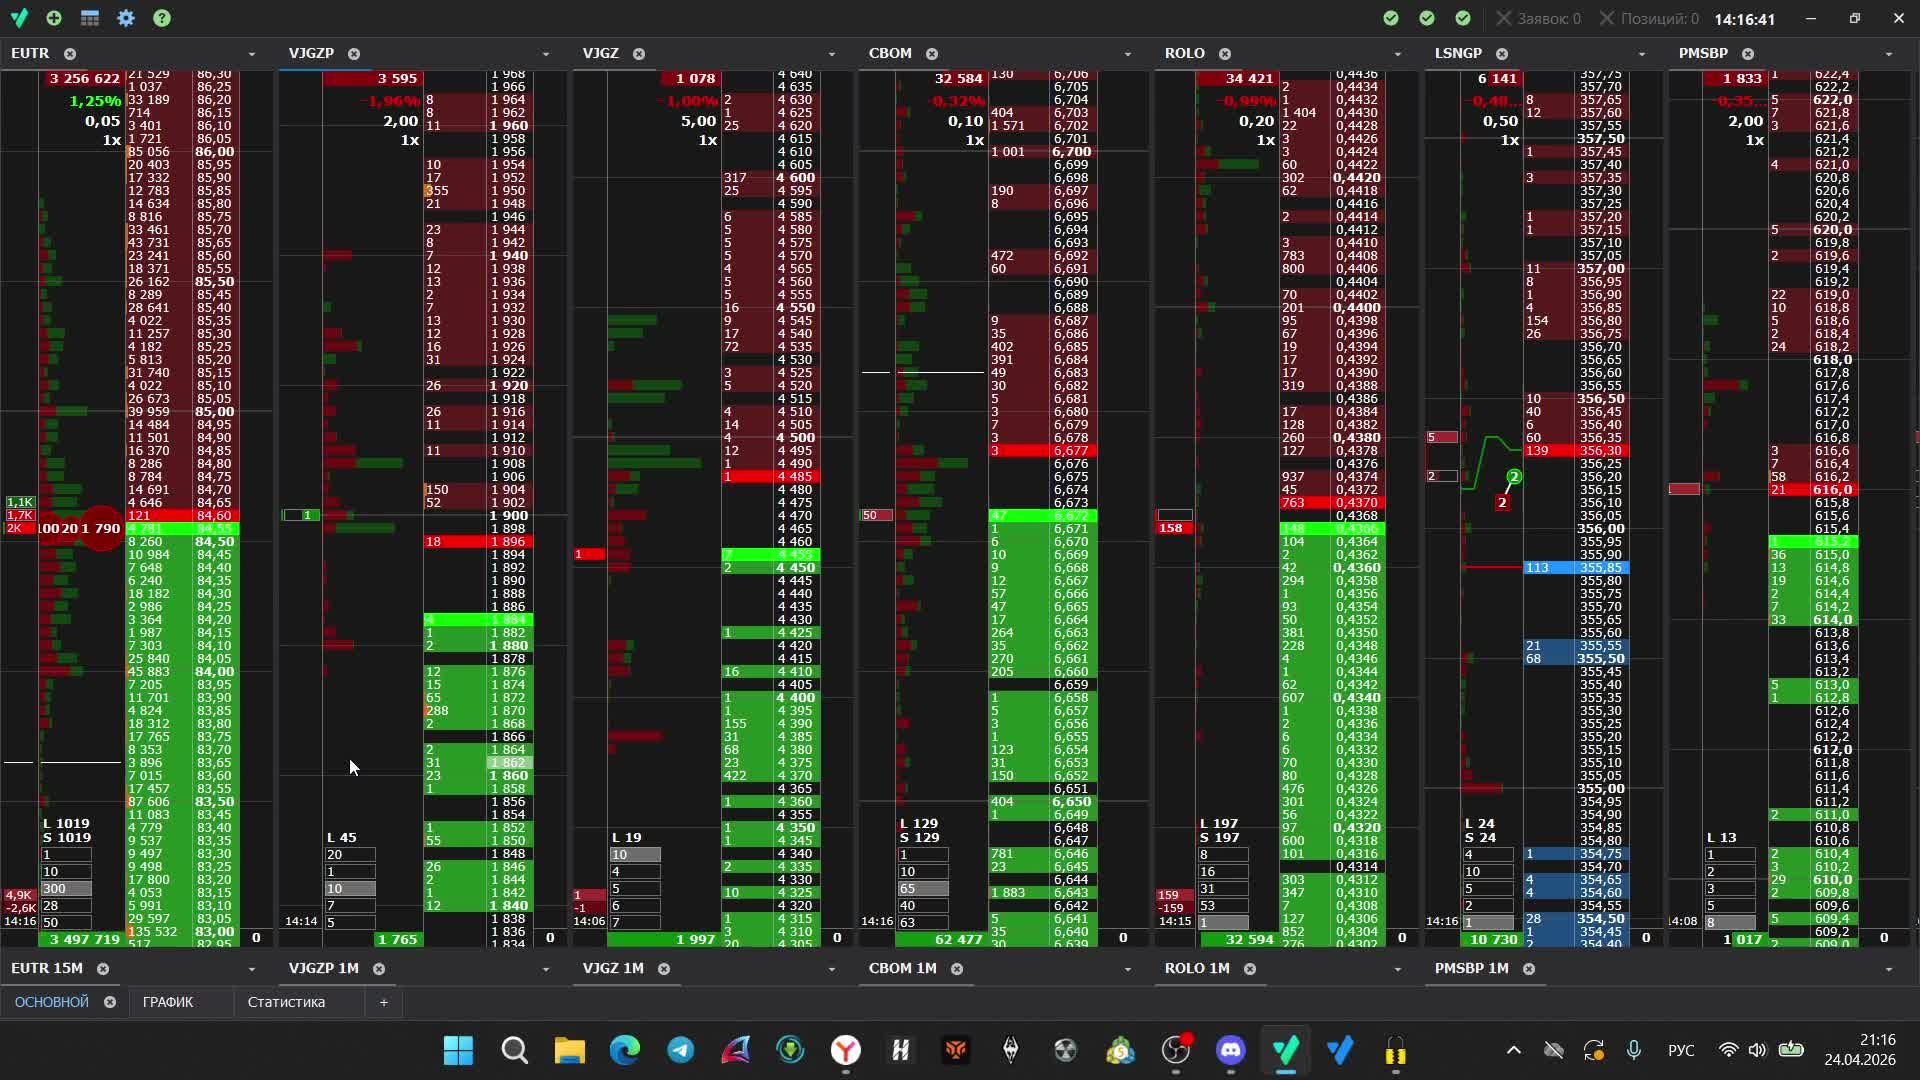
Task: Close the VJGZP panel tab
Action: [354, 54]
